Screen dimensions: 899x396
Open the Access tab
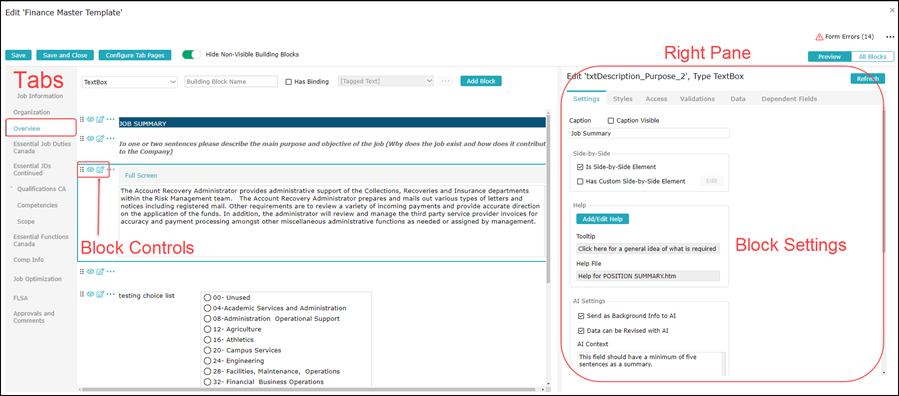pyautogui.click(x=656, y=99)
